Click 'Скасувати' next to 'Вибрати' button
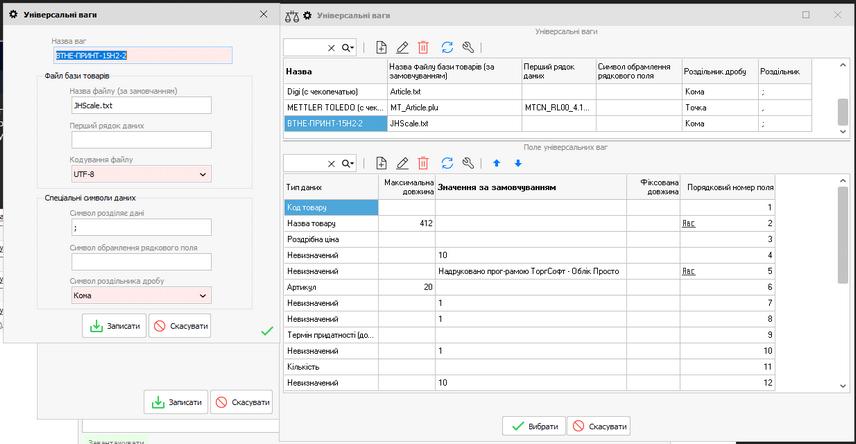Viewport: 856px width, 444px height. tap(598, 426)
